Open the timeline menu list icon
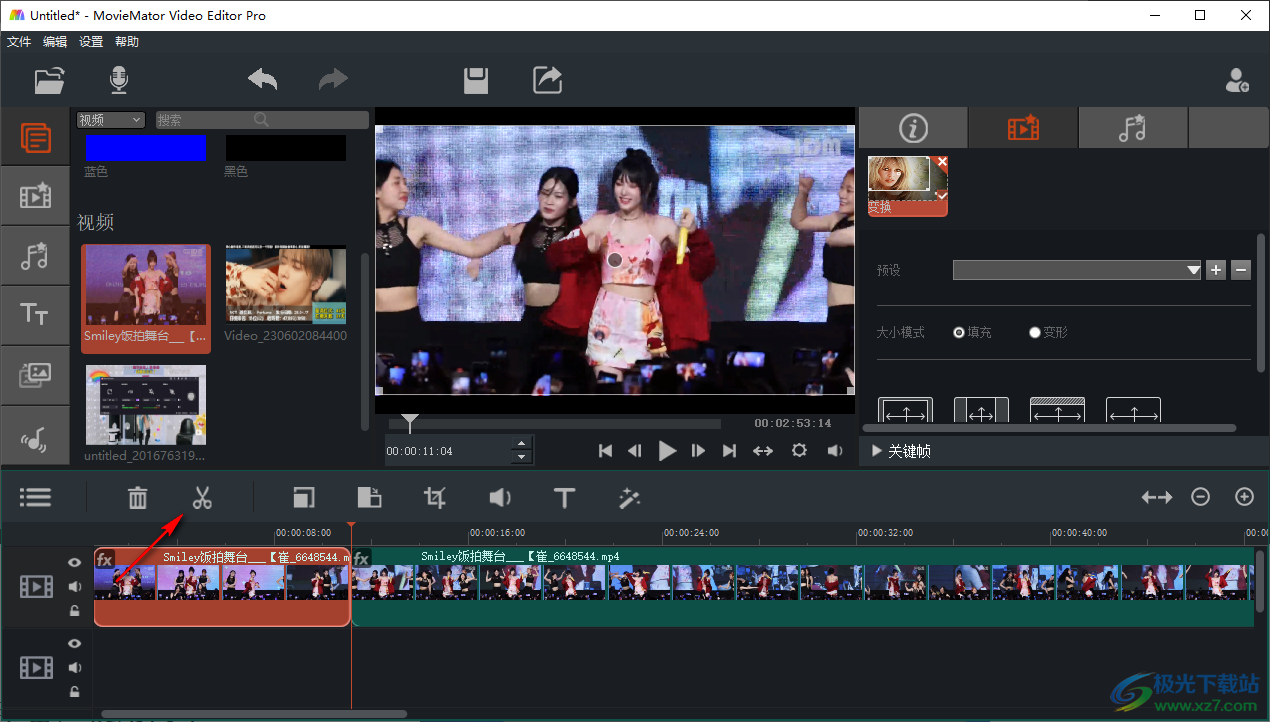Screen dimensions: 1270x722 pyautogui.click(x=35, y=497)
